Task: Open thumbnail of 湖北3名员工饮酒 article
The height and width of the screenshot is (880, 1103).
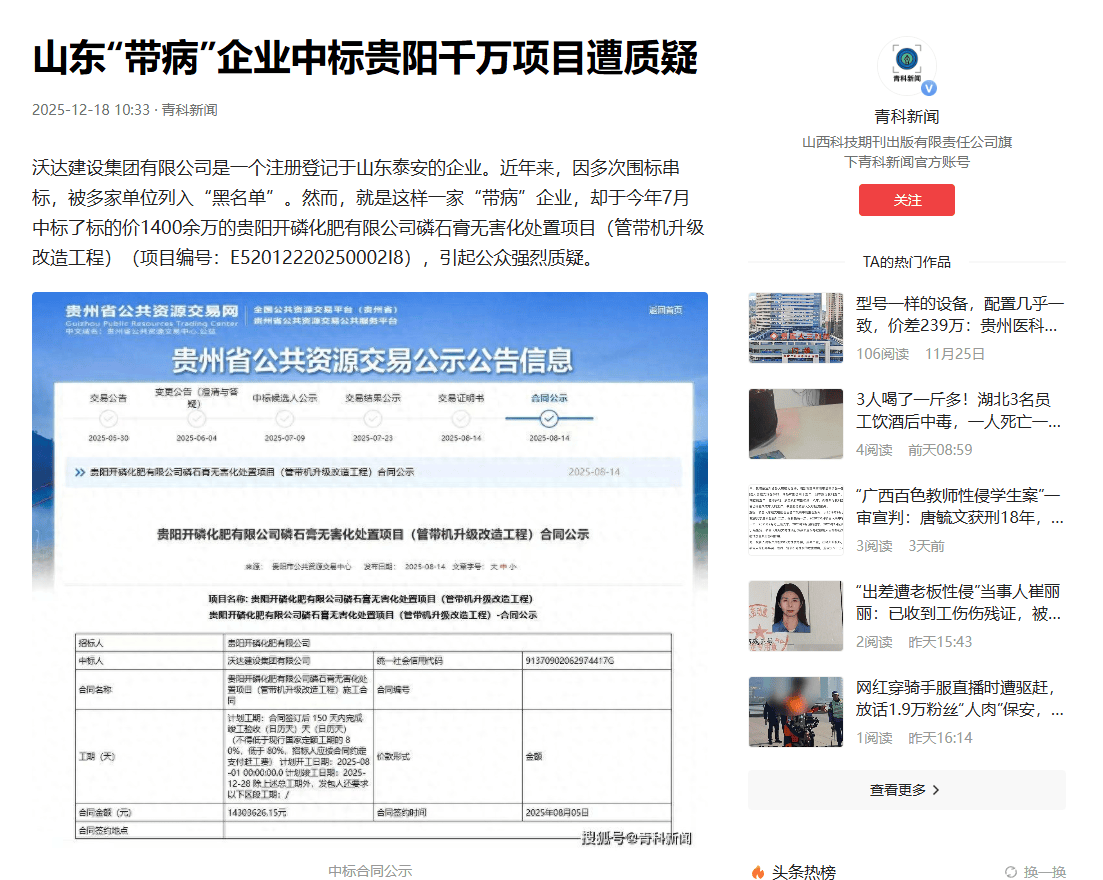Action: click(x=796, y=424)
